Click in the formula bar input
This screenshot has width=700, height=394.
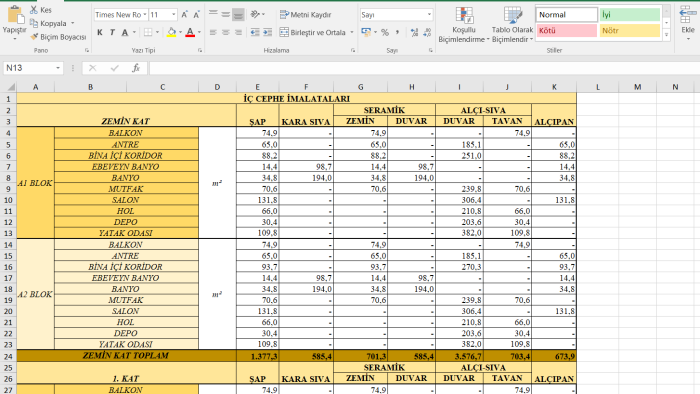point(424,68)
